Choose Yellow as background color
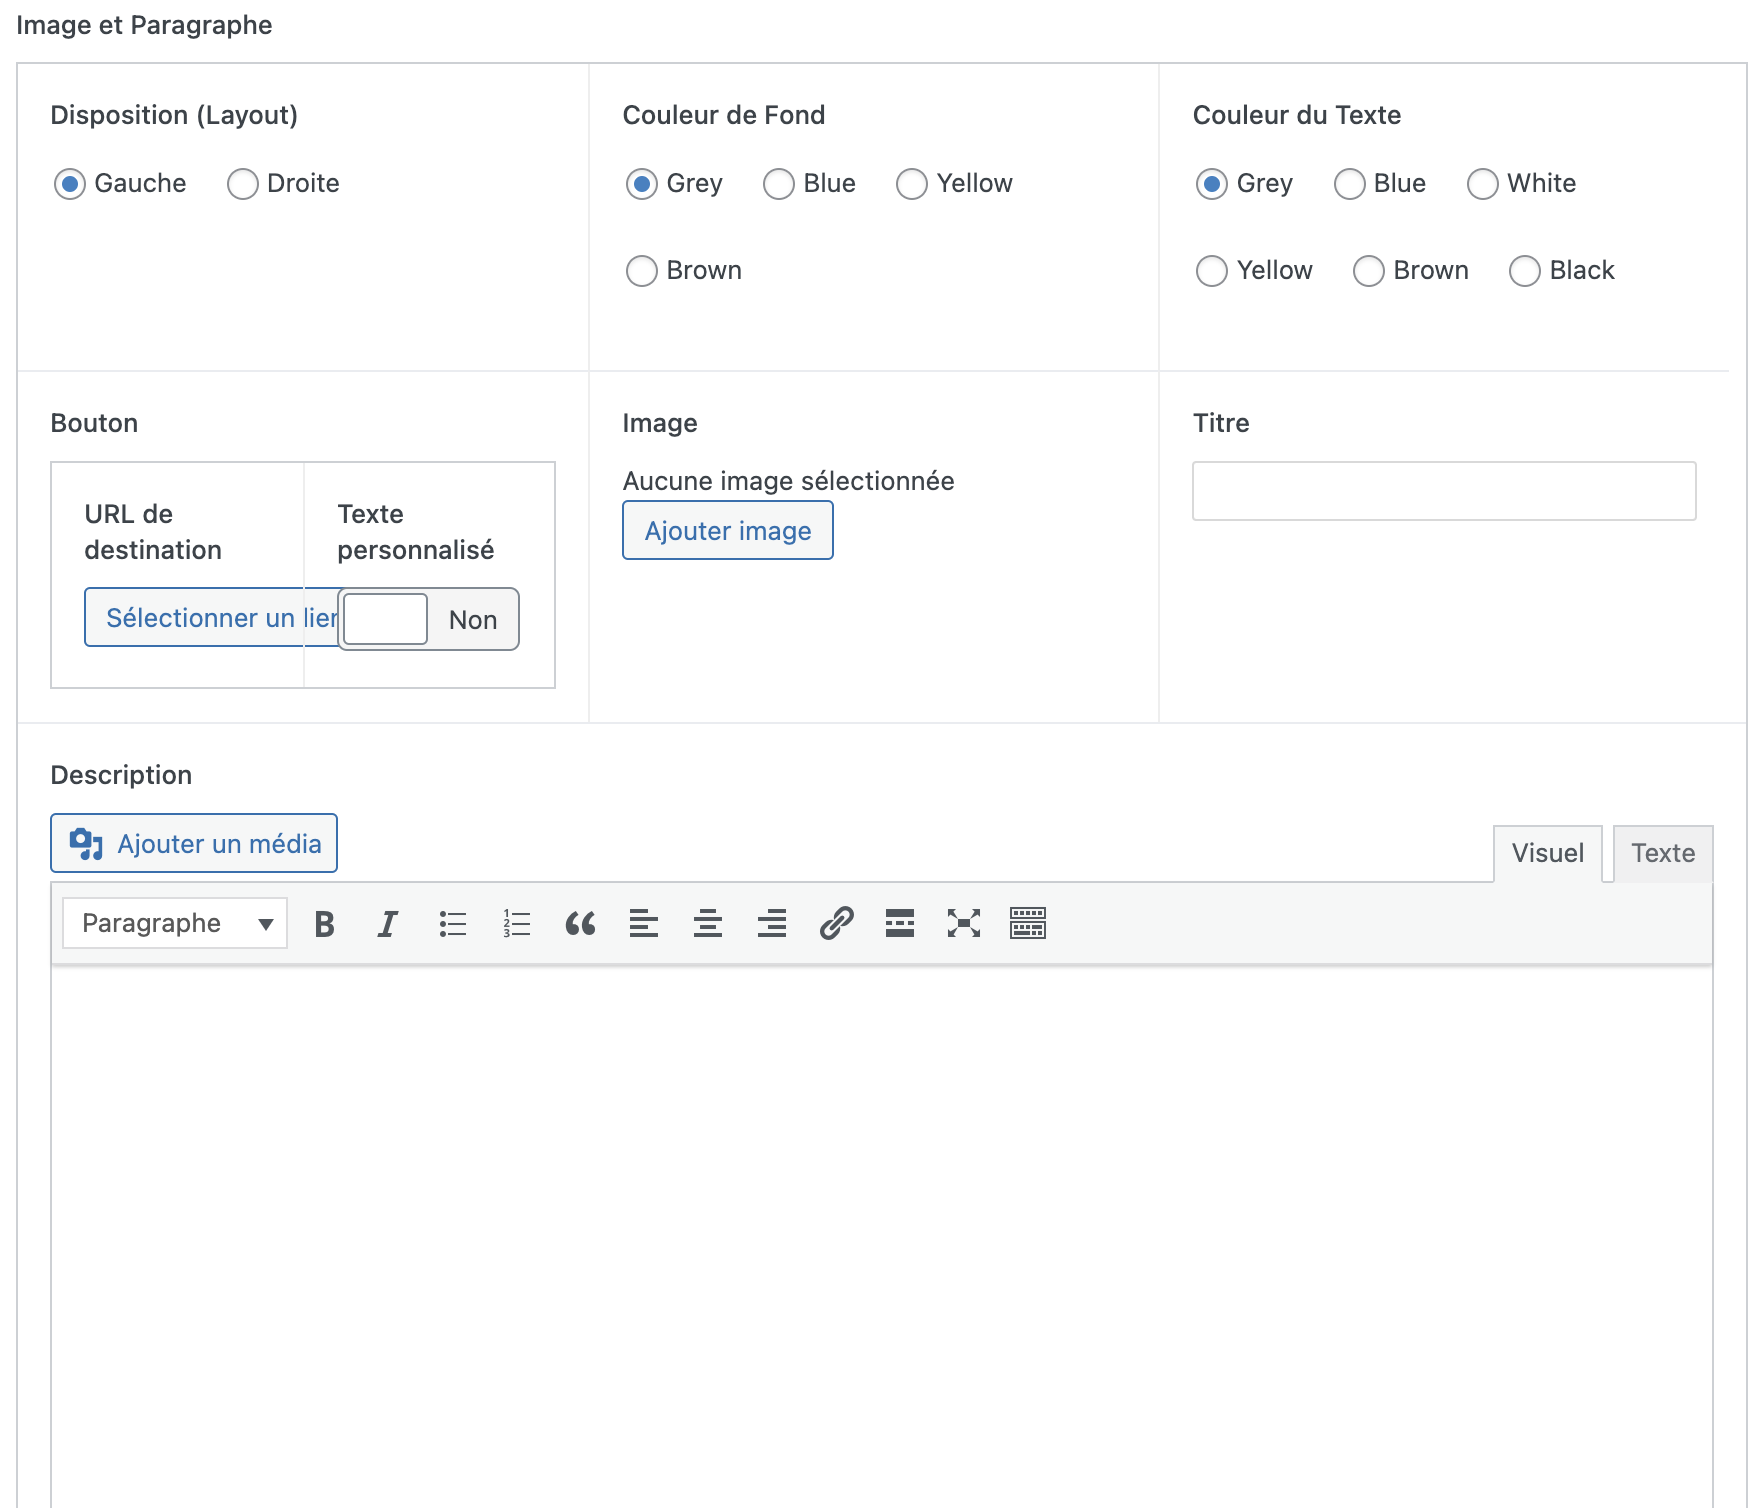1764x1508 pixels. tap(911, 184)
